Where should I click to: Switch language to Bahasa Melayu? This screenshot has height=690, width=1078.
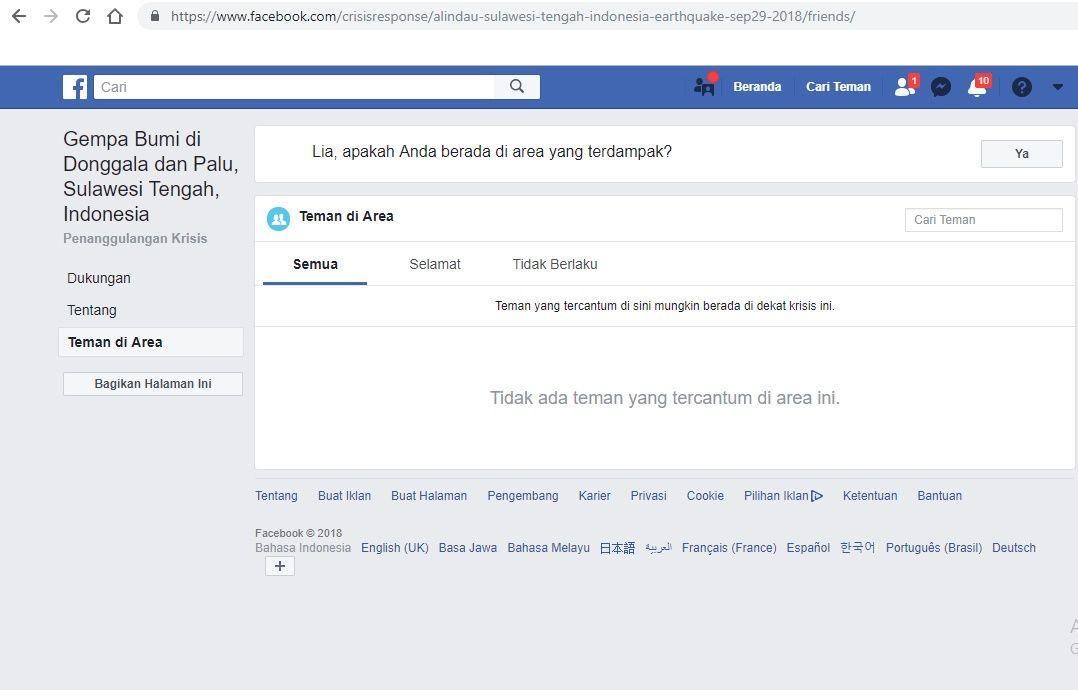(549, 548)
